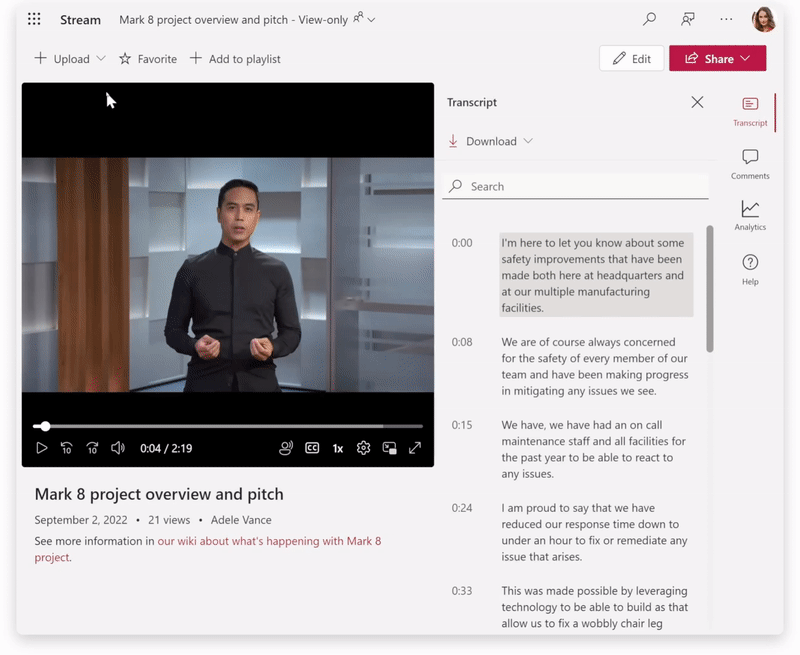Jump to transcript line at 0:00

click(596, 275)
